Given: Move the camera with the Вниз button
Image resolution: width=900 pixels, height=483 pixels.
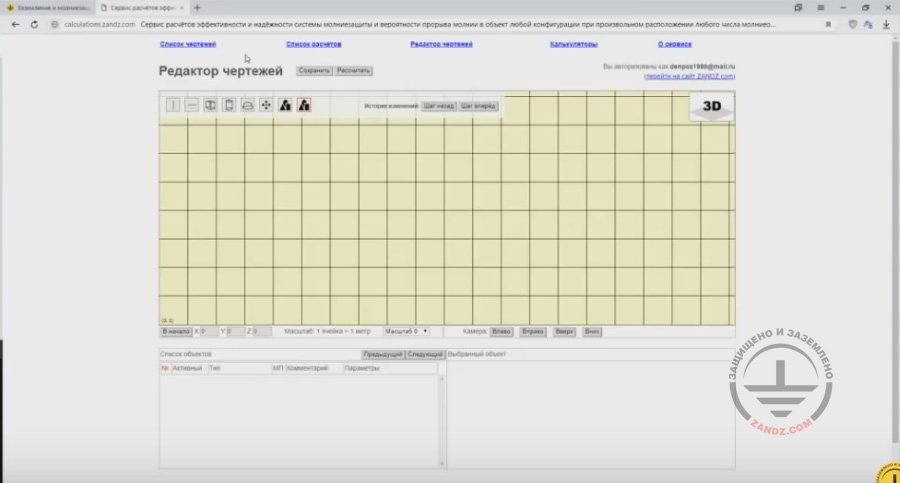Looking at the screenshot, I should (x=592, y=331).
